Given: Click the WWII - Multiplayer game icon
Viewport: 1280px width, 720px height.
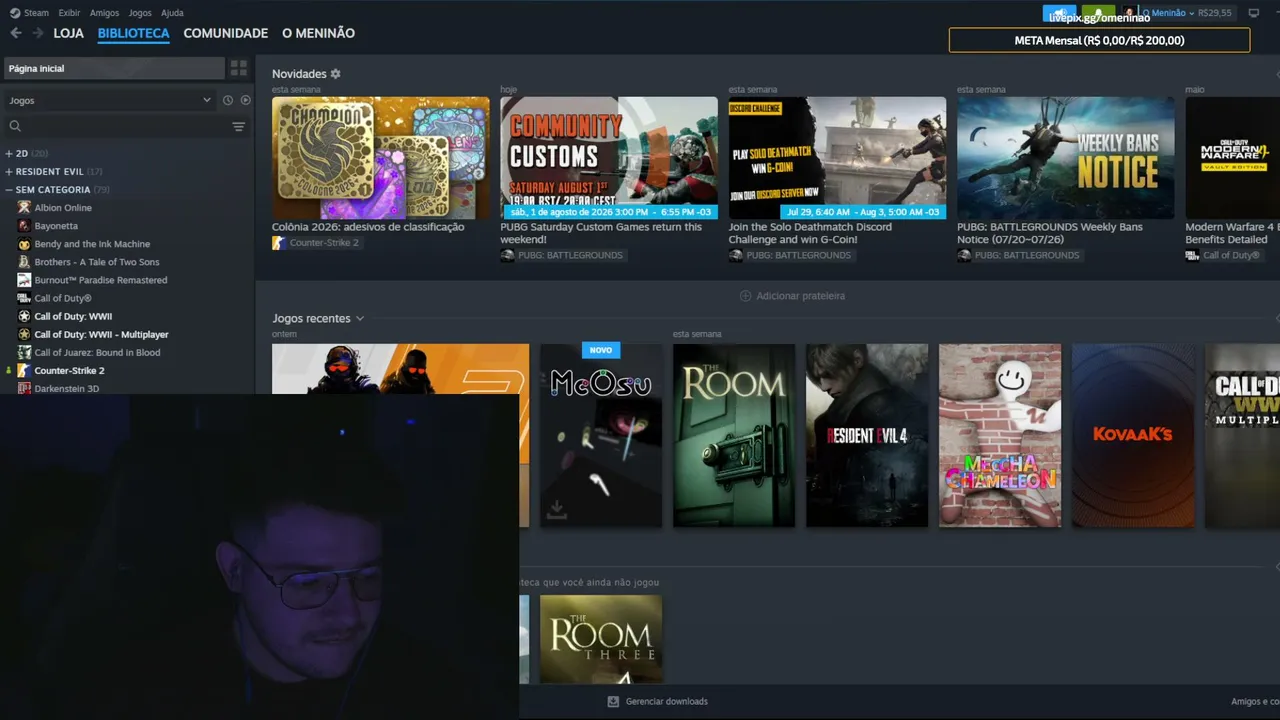Looking at the screenshot, I should pos(25,334).
